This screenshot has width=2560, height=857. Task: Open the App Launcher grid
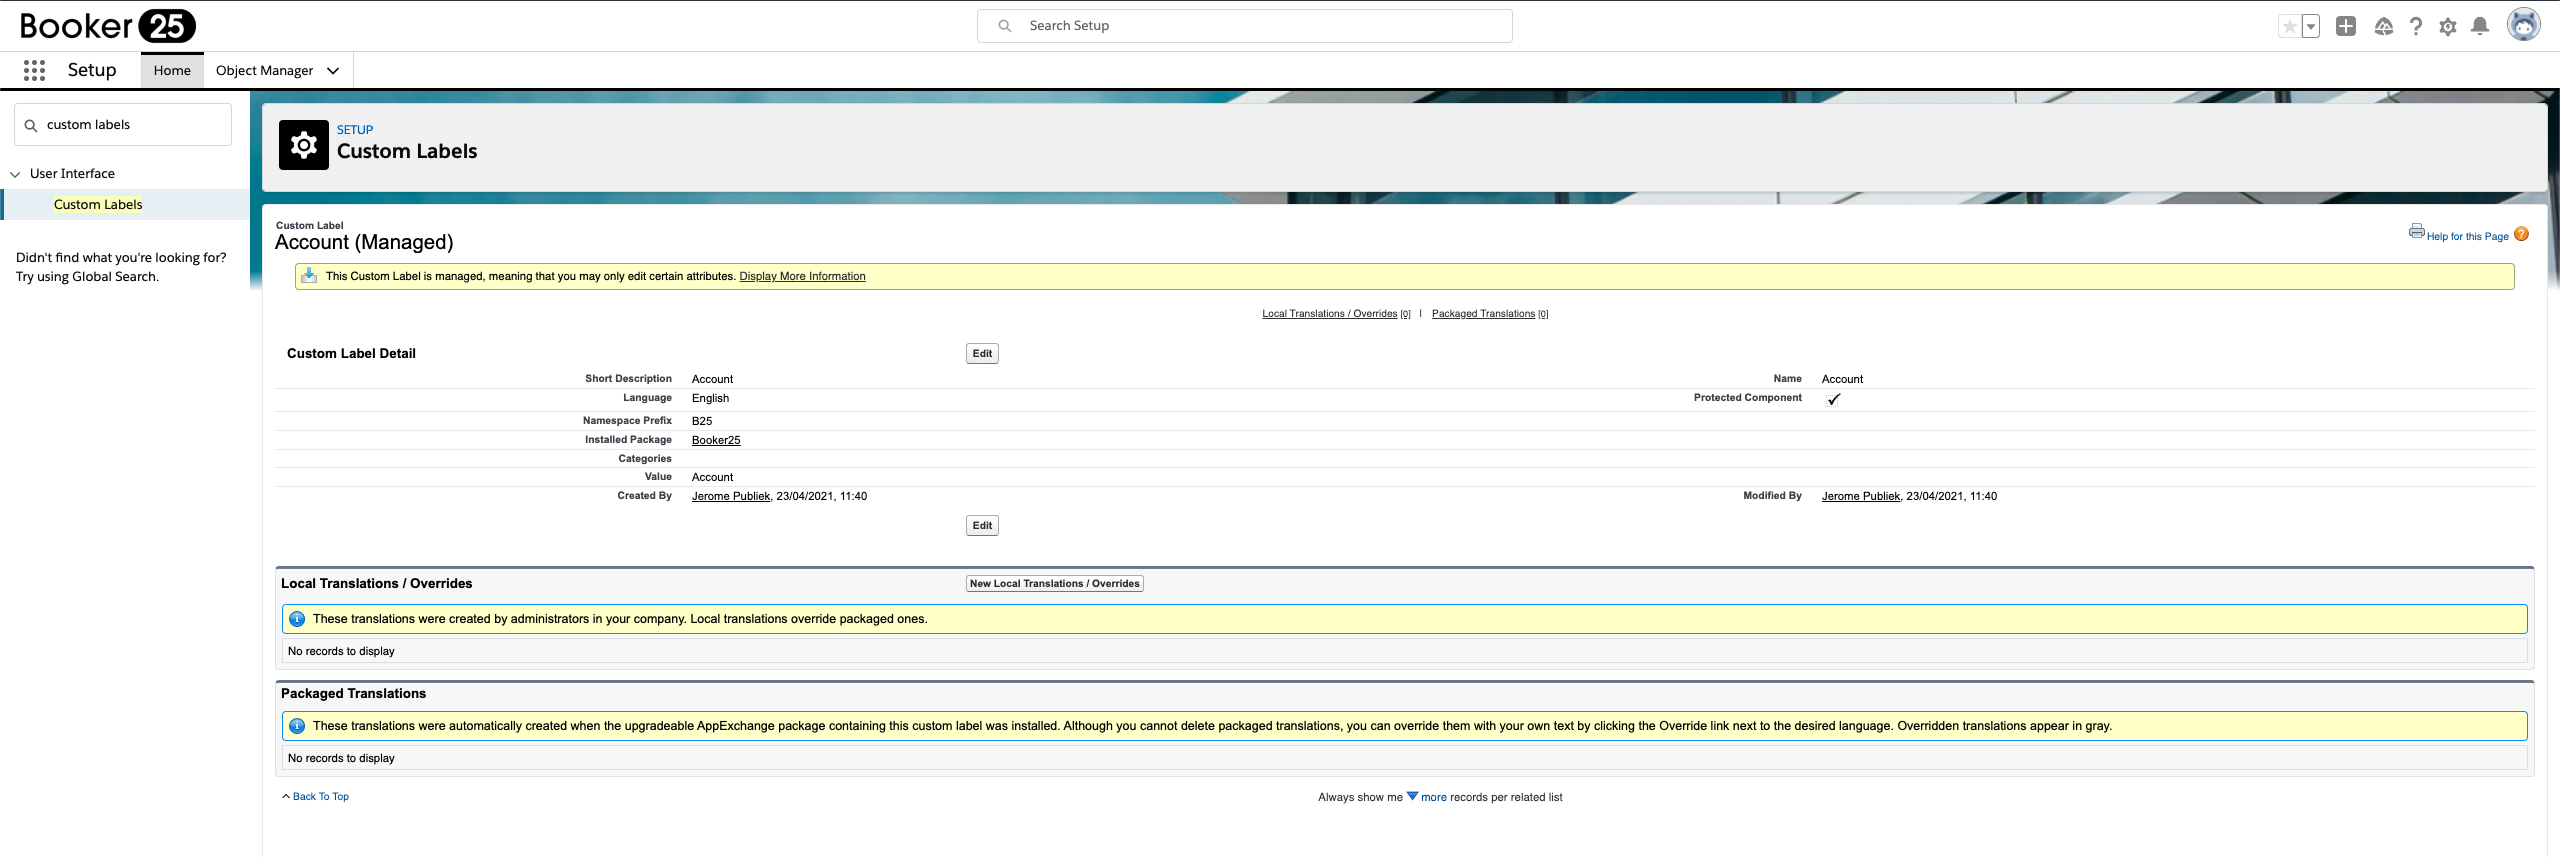coord(34,70)
